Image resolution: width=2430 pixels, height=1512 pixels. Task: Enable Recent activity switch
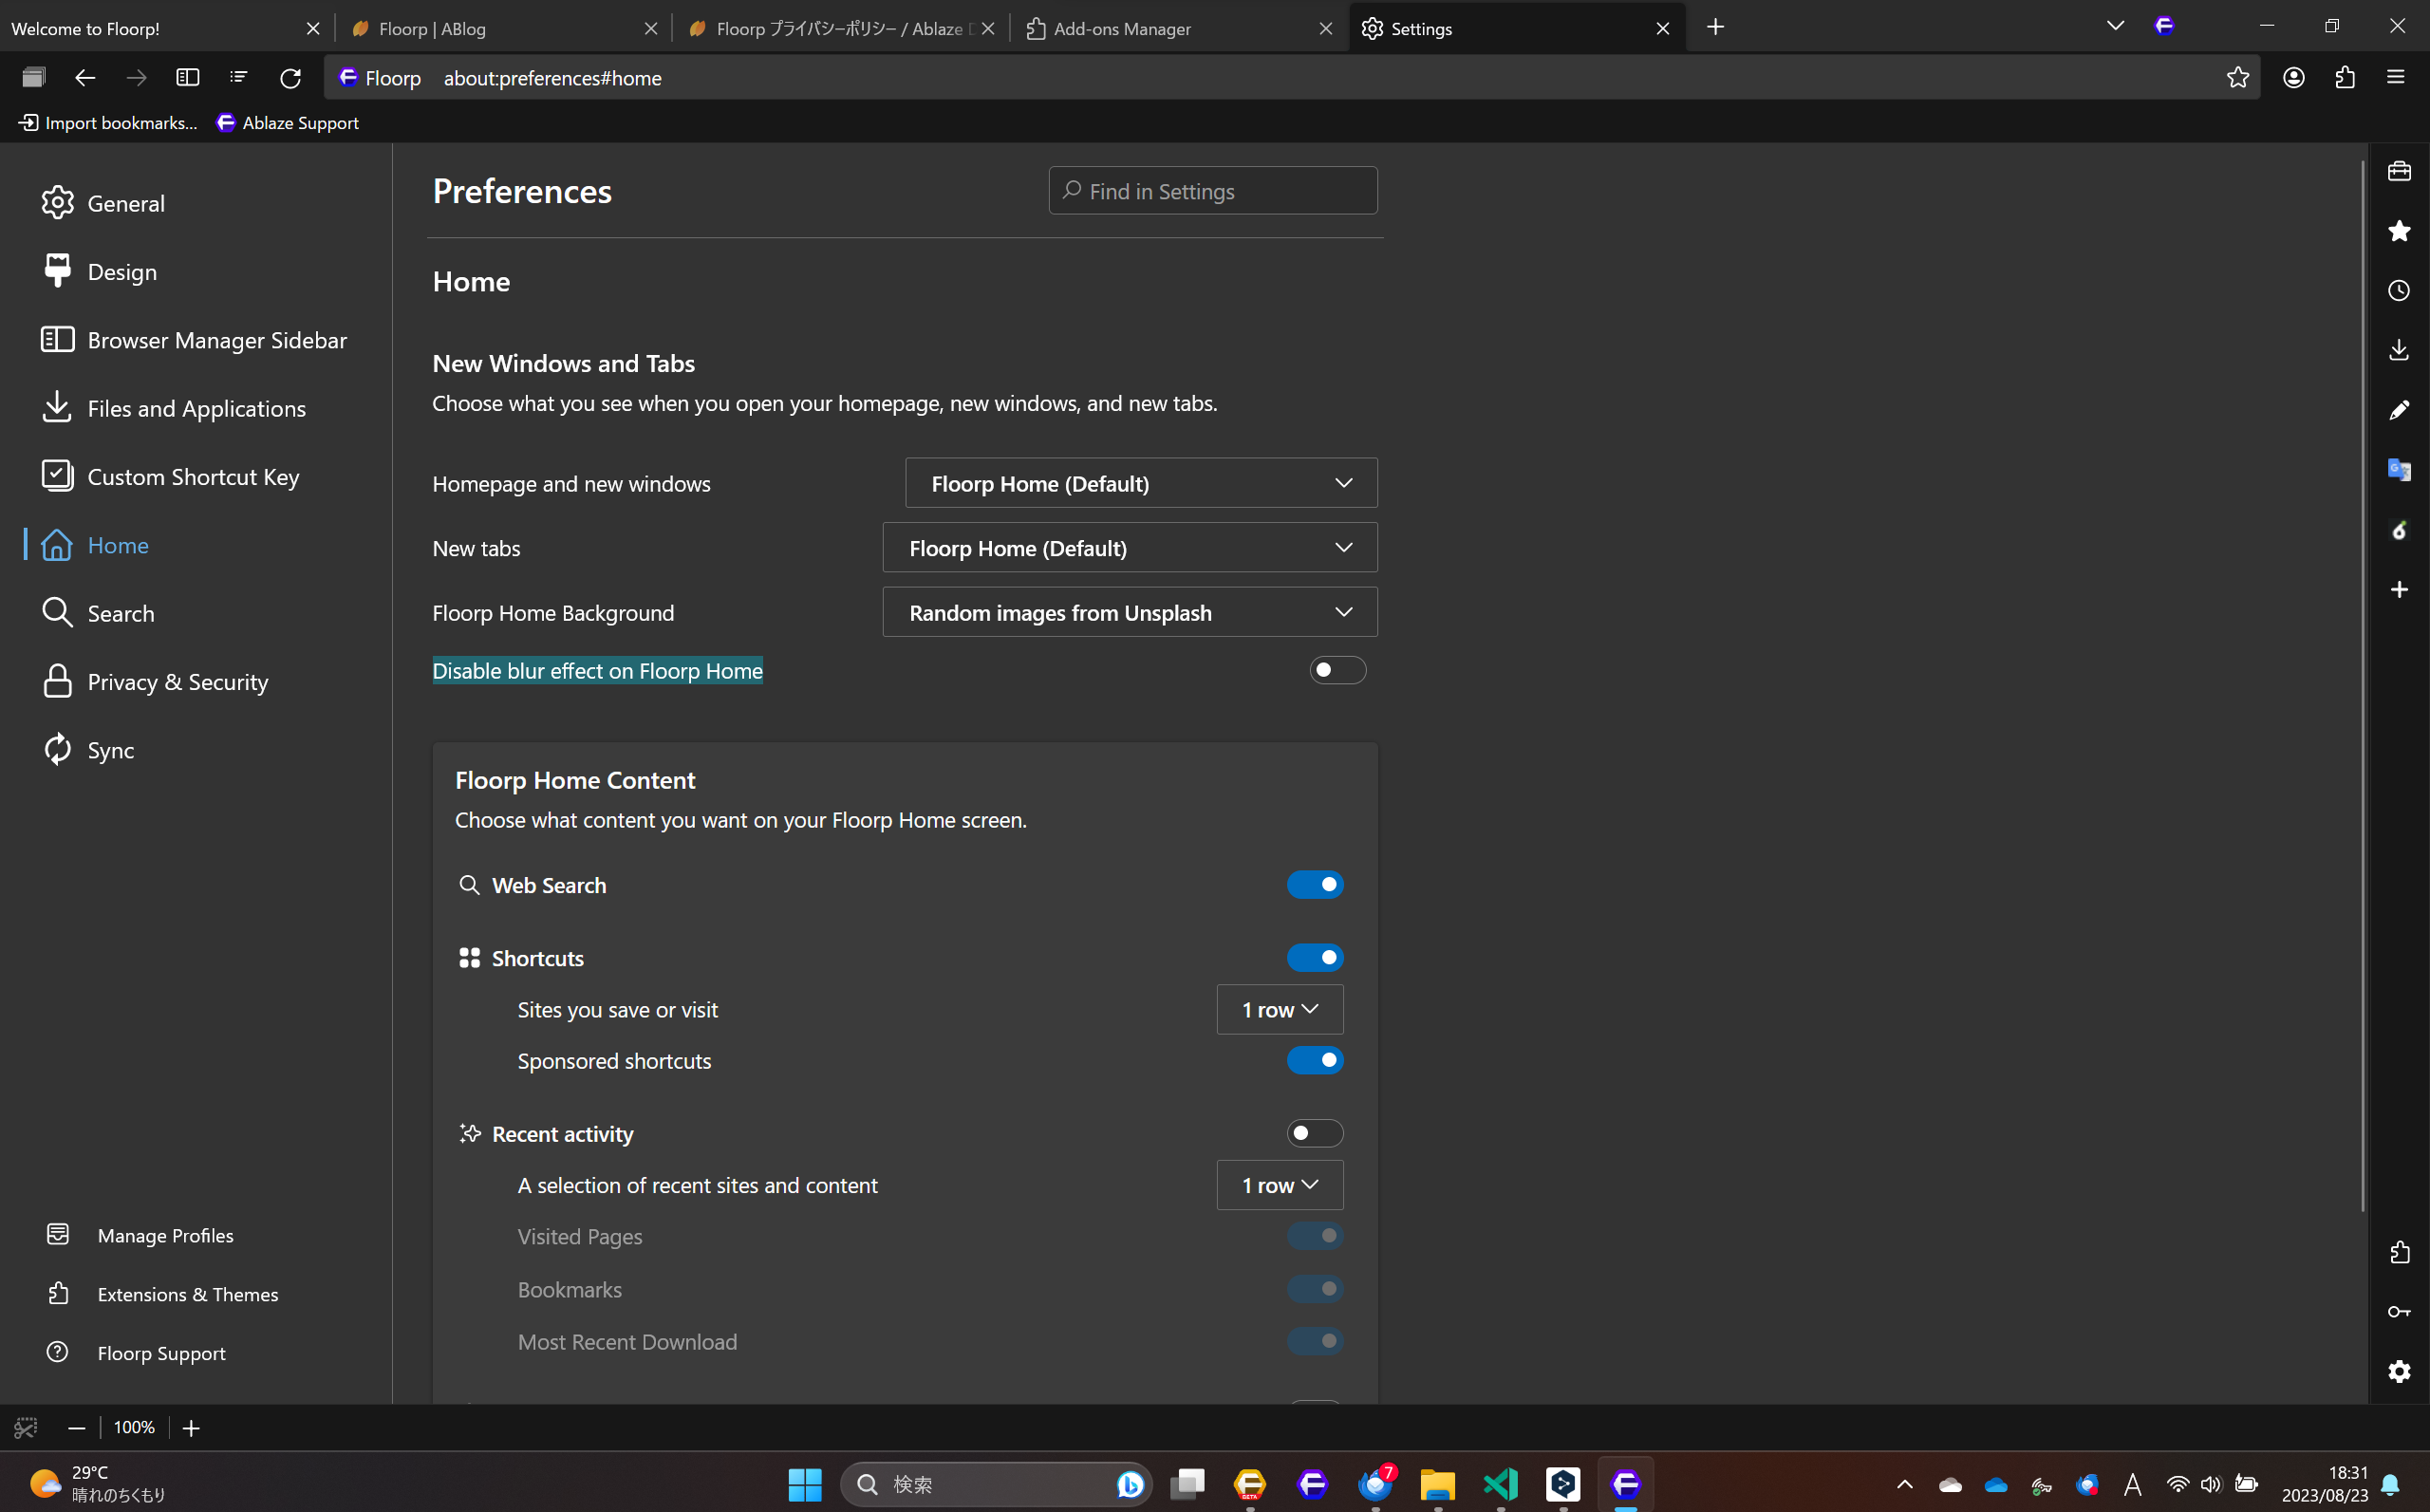point(1315,1133)
